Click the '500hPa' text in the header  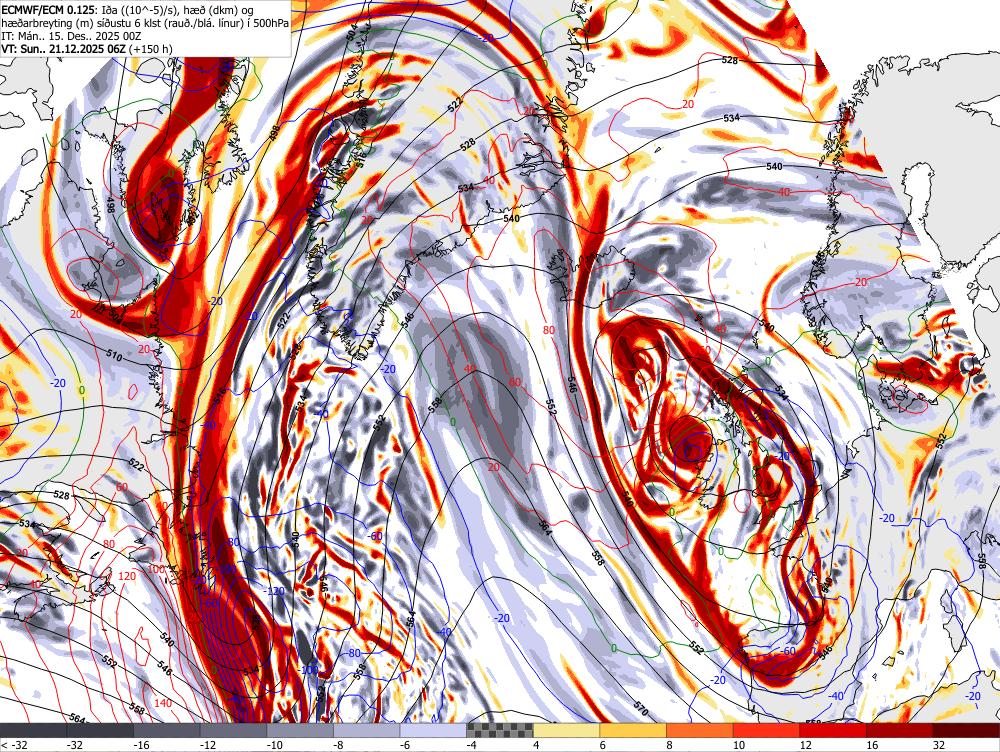(271, 23)
